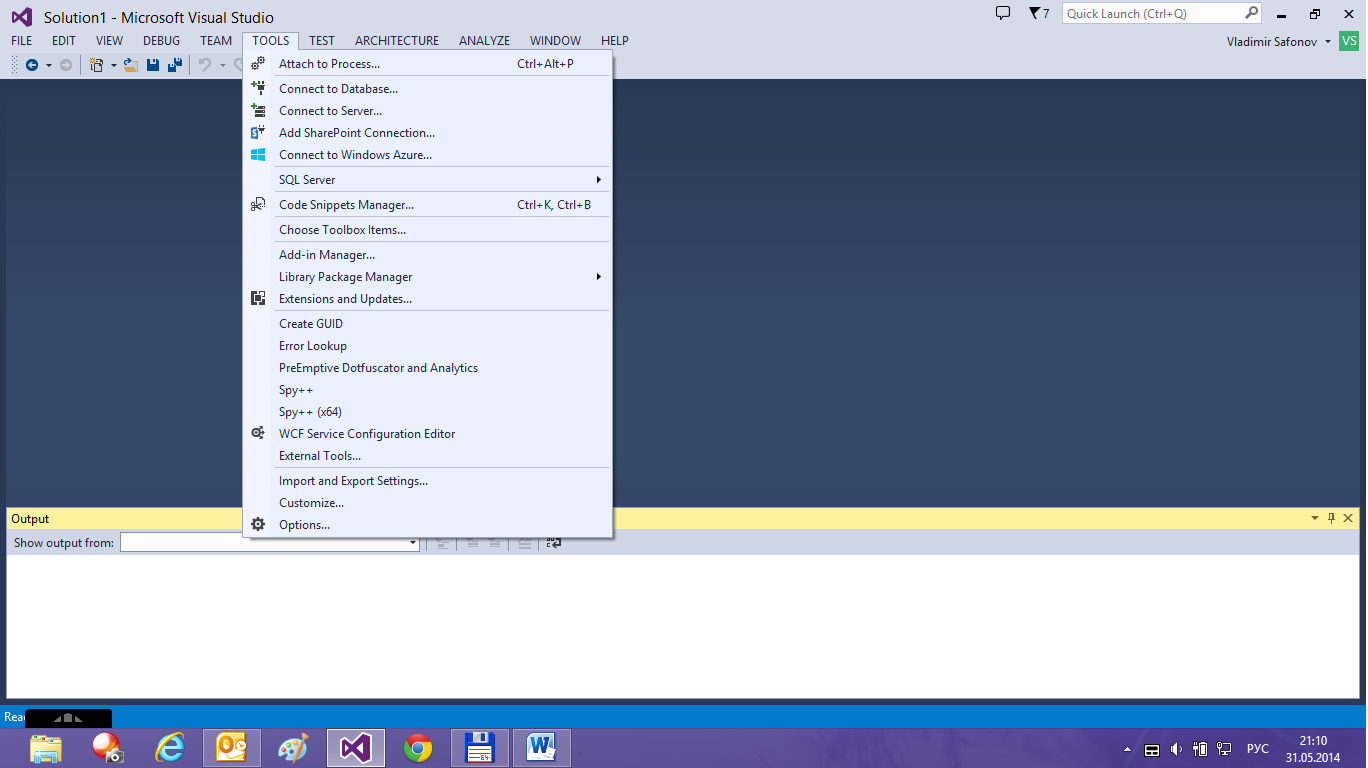Image resolution: width=1368 pixels, height=768 pixels.
Task: Close the open TOOLS menu header
Action: coord(271,41)
